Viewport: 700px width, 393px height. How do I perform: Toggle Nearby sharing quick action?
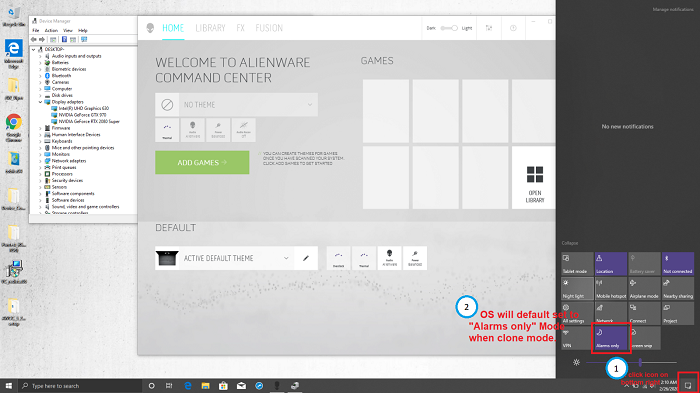pyautogui.click(x=678, y=288)
